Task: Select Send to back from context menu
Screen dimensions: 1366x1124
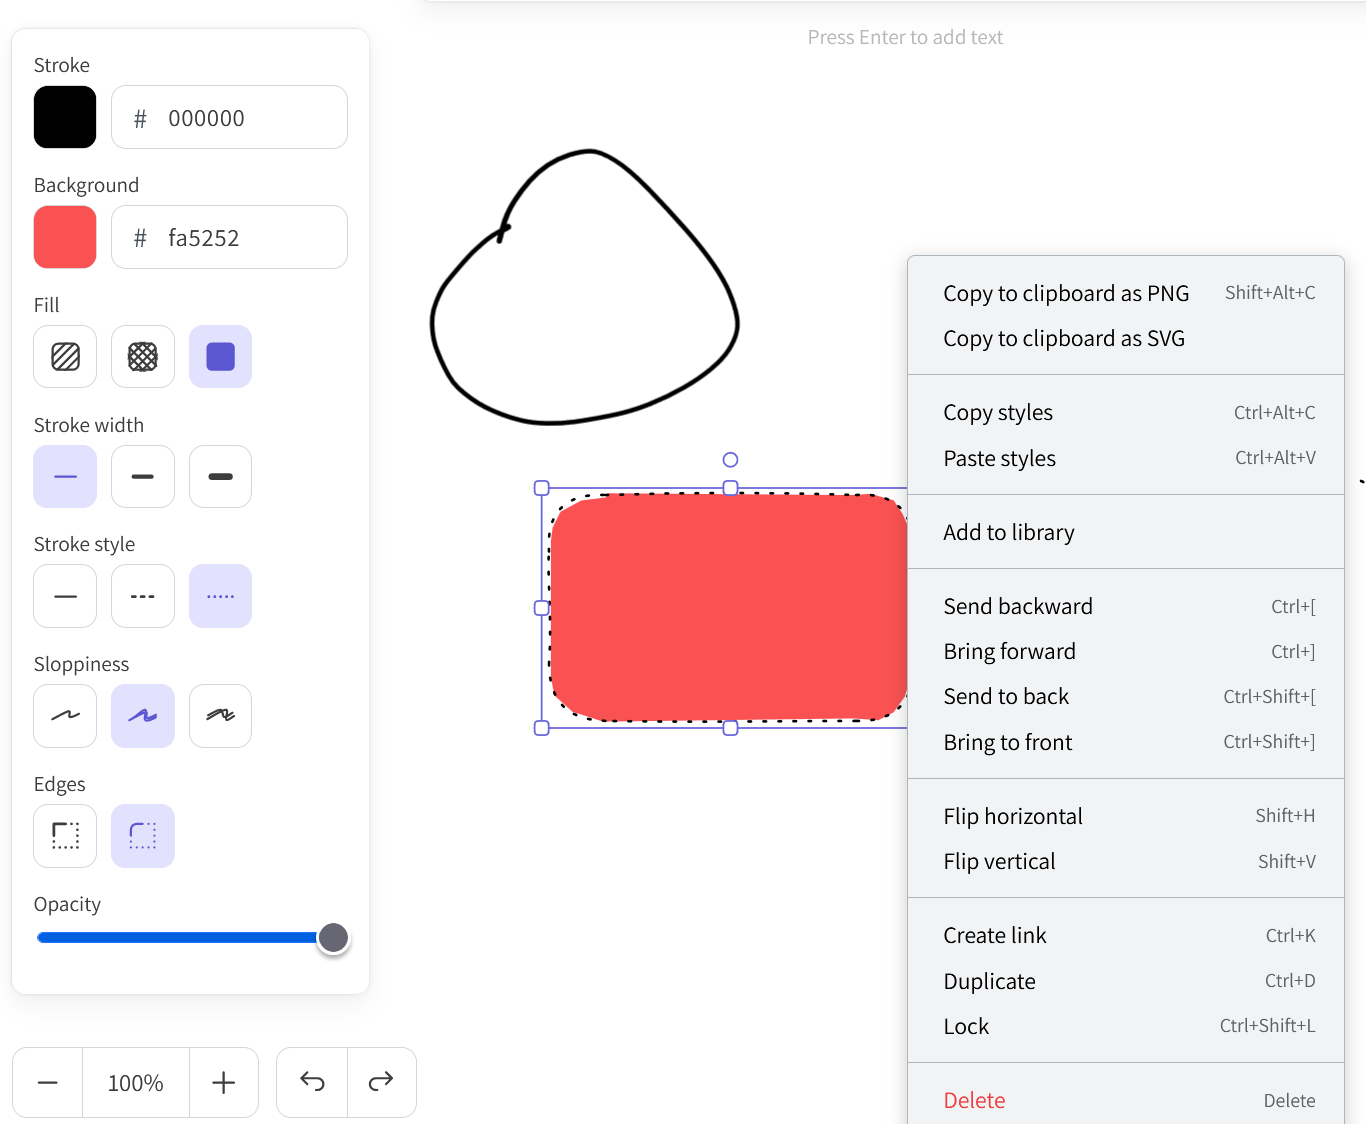Action: (x=1006, y=696)
